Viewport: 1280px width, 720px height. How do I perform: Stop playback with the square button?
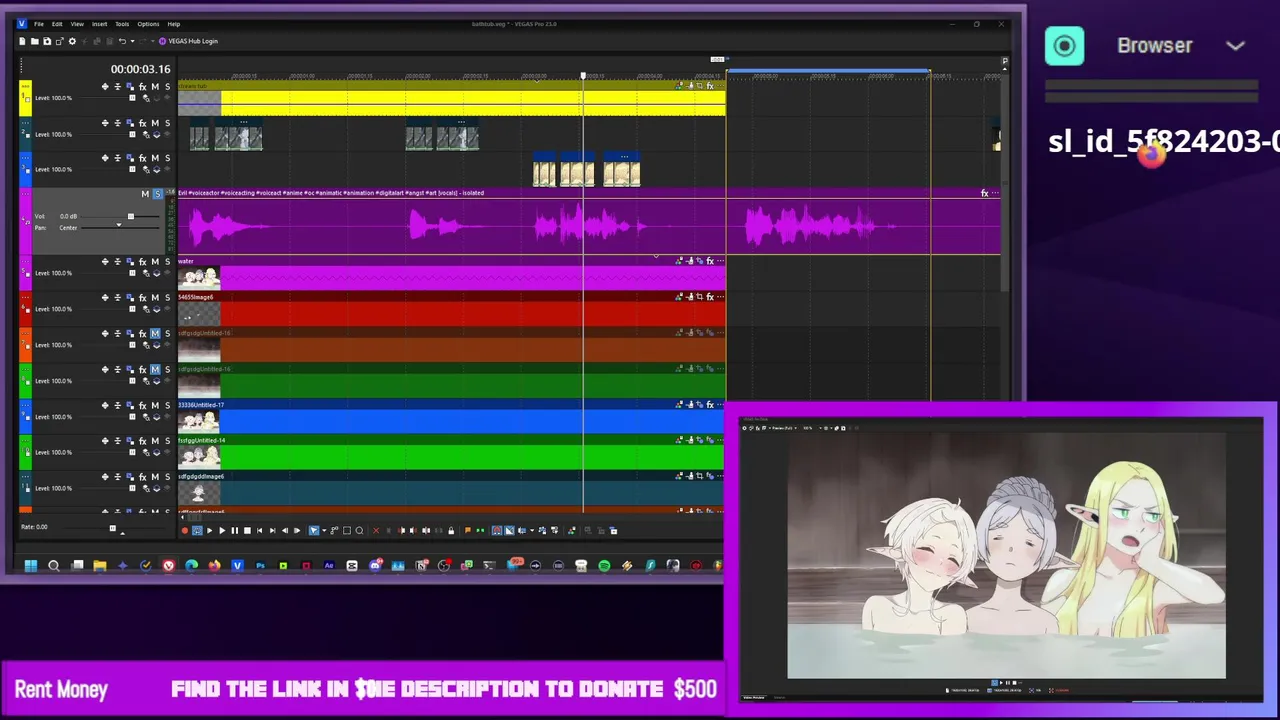pyautogui.click(x=247, y=530)
